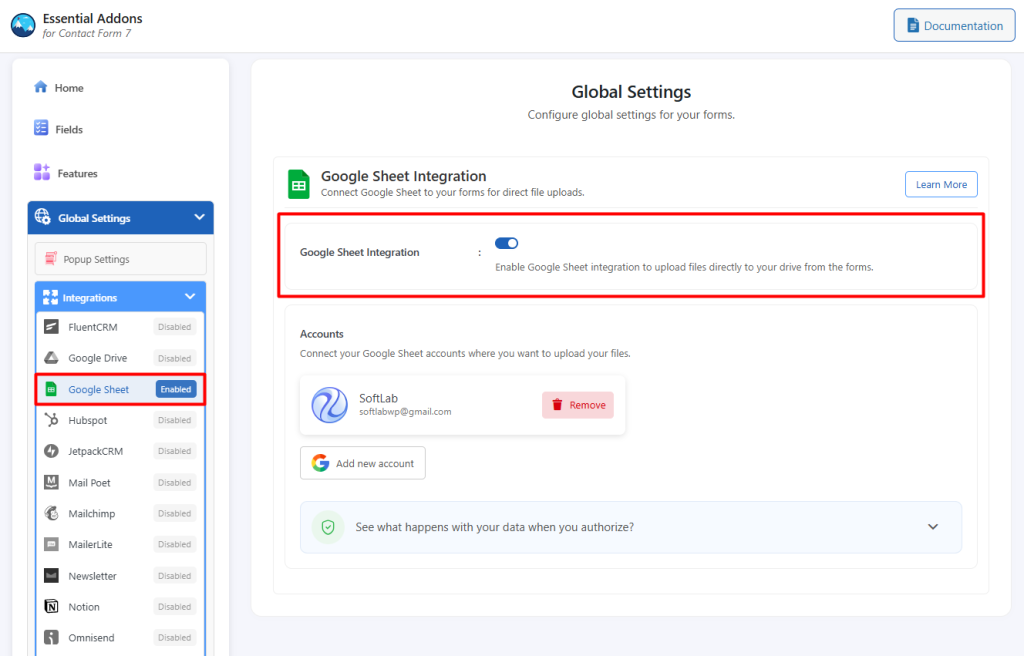The height and width of the screenshot is (656, 1024).
Task: Click the trash icon in Remove button
Action: [x=557, y=404]
